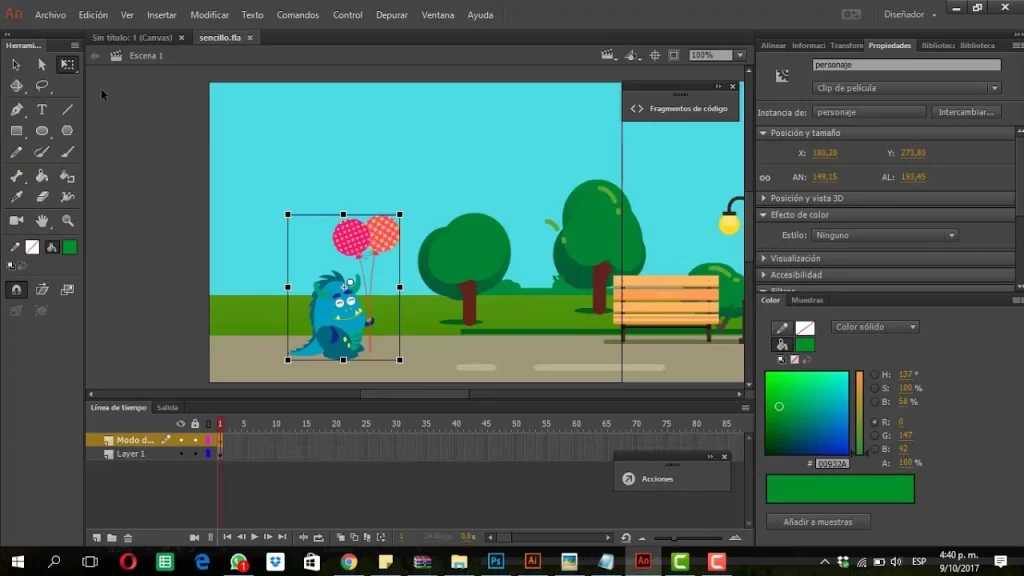Click the Intercambiar button
The width and height of the screenshot is (1024, 576).
coord(966,112)
